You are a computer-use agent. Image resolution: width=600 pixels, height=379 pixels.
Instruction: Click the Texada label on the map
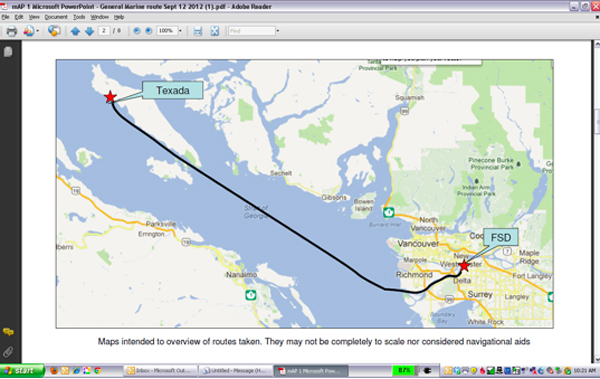[173, 90]
